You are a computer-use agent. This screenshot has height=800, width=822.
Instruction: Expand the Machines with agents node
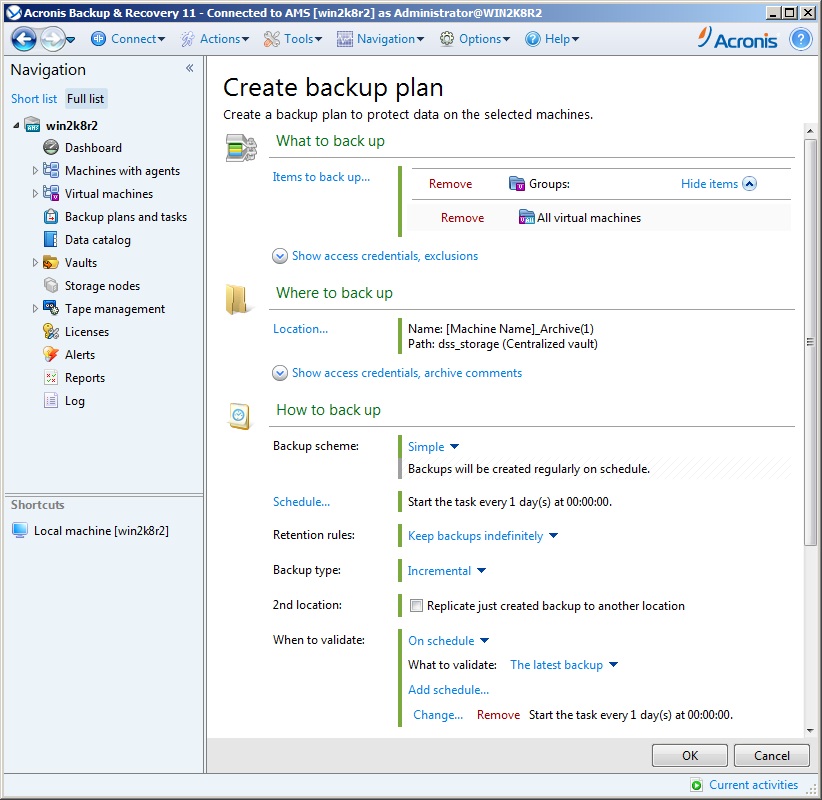pos(35,171)
